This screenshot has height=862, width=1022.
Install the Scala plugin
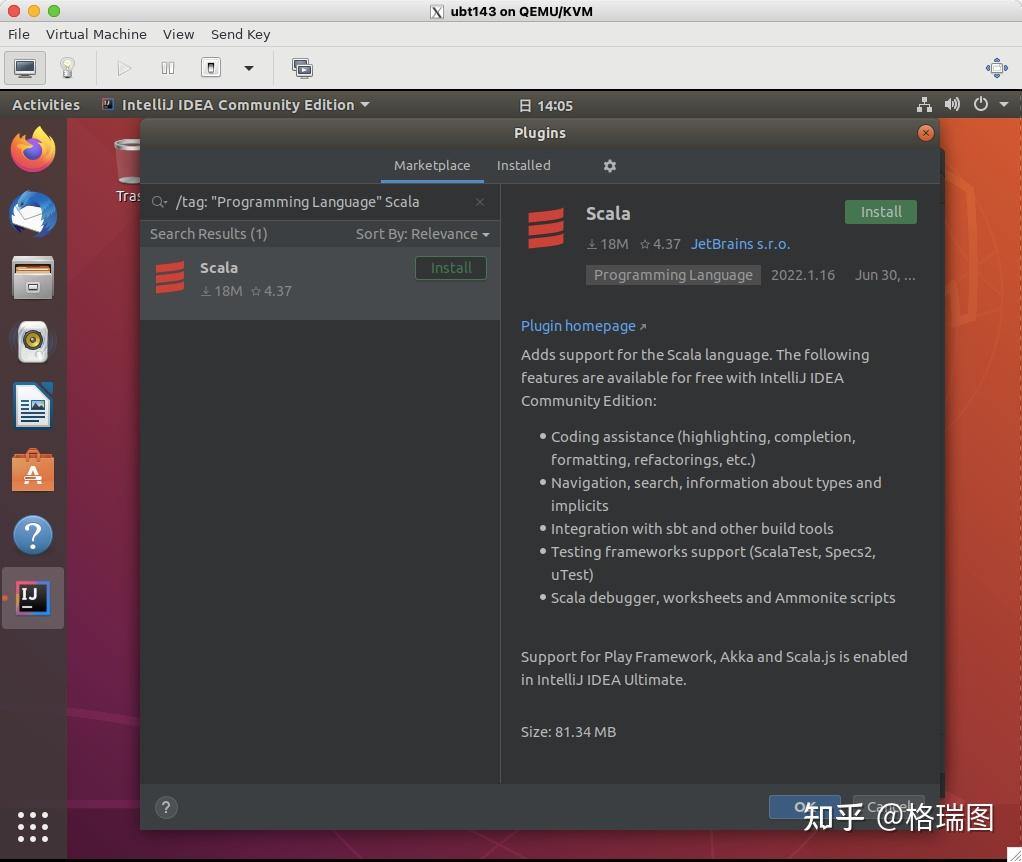[879, 211]
